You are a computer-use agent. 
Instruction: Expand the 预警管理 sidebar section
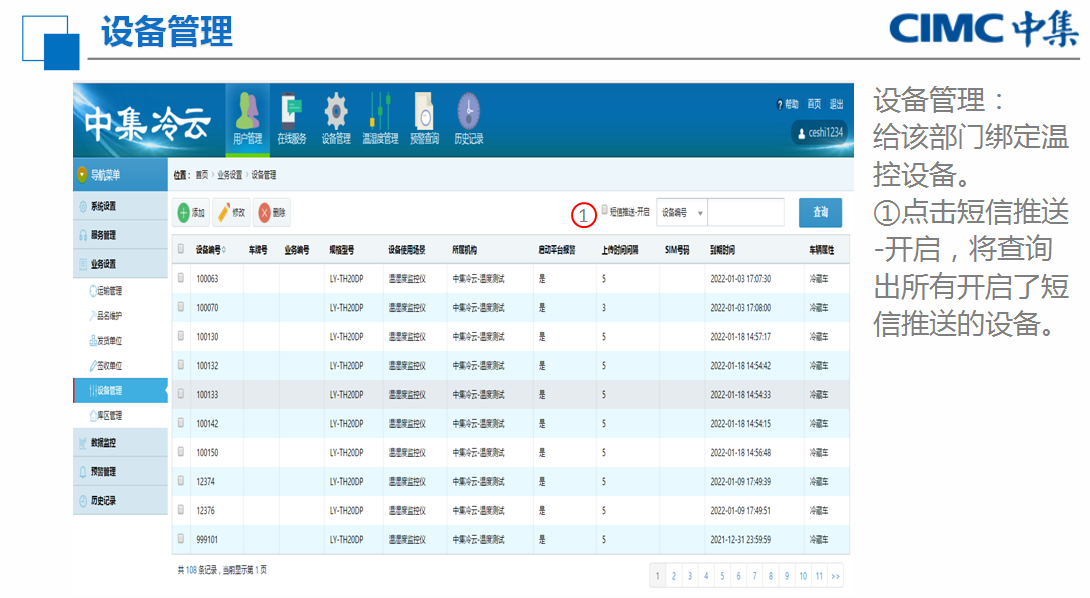coord(120,471)
